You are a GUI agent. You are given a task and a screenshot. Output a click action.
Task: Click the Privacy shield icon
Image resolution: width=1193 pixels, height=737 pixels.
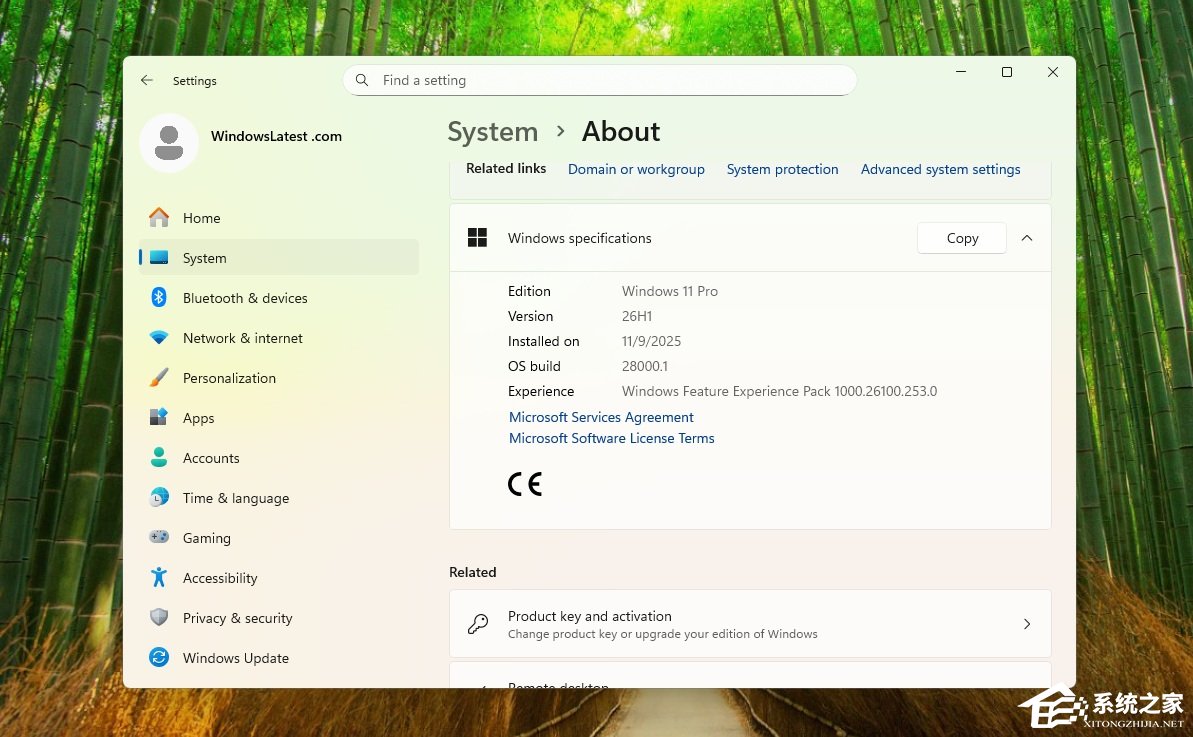pos(159,617)
